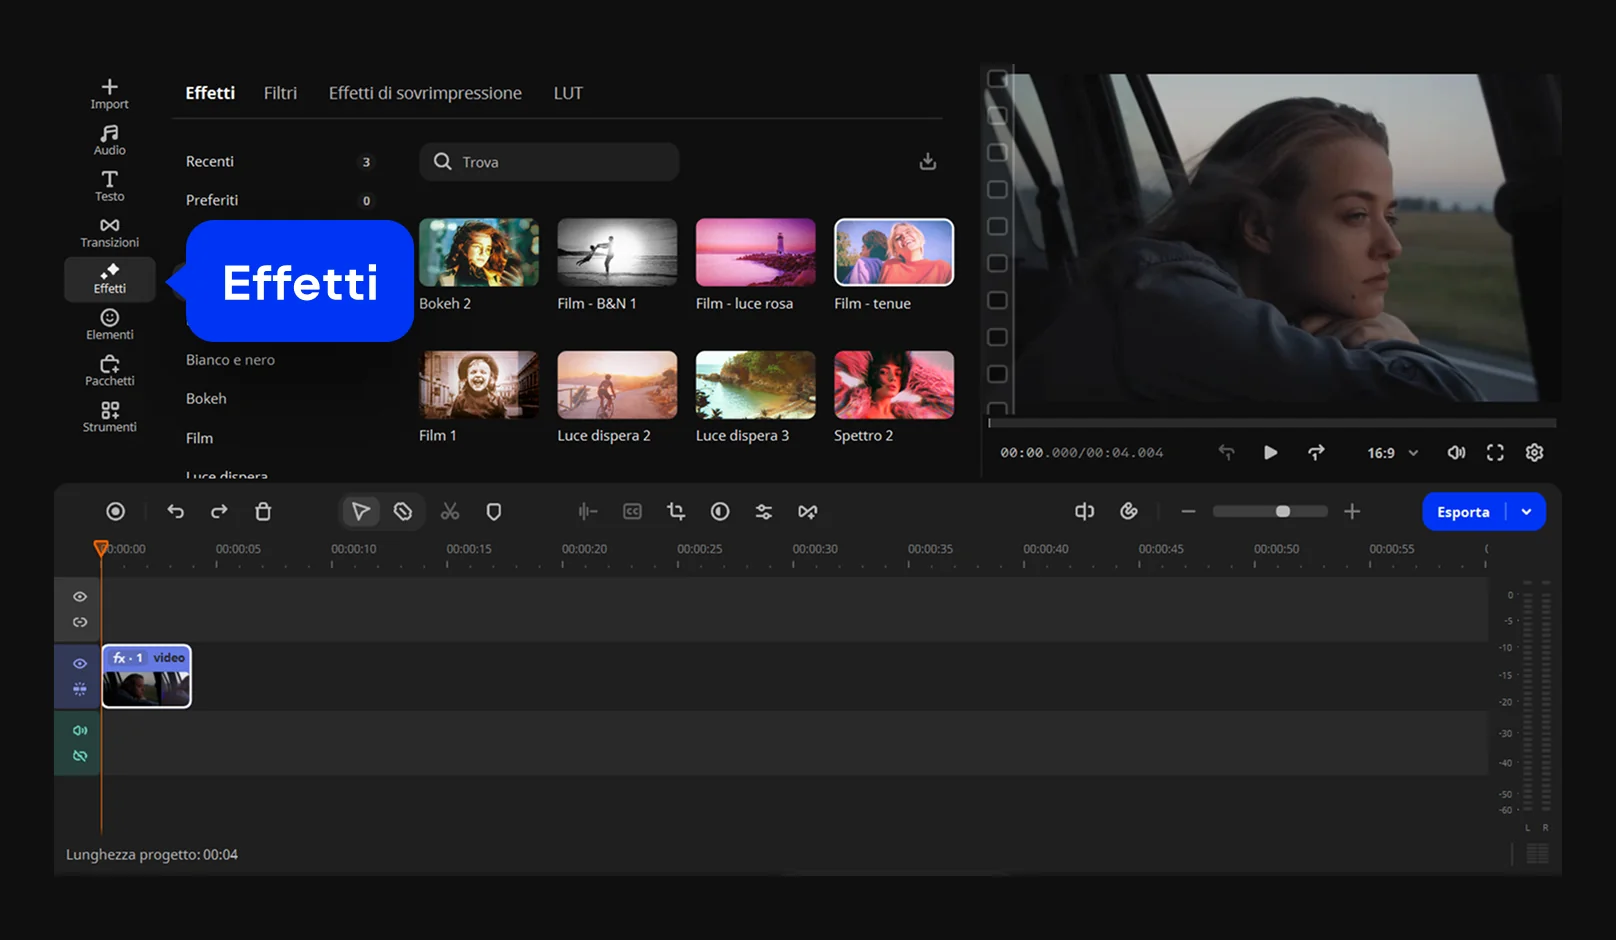Delete selected clip with trash icon
The height and width of the screenshot is (940, 1616).
[x=263, y=511]
